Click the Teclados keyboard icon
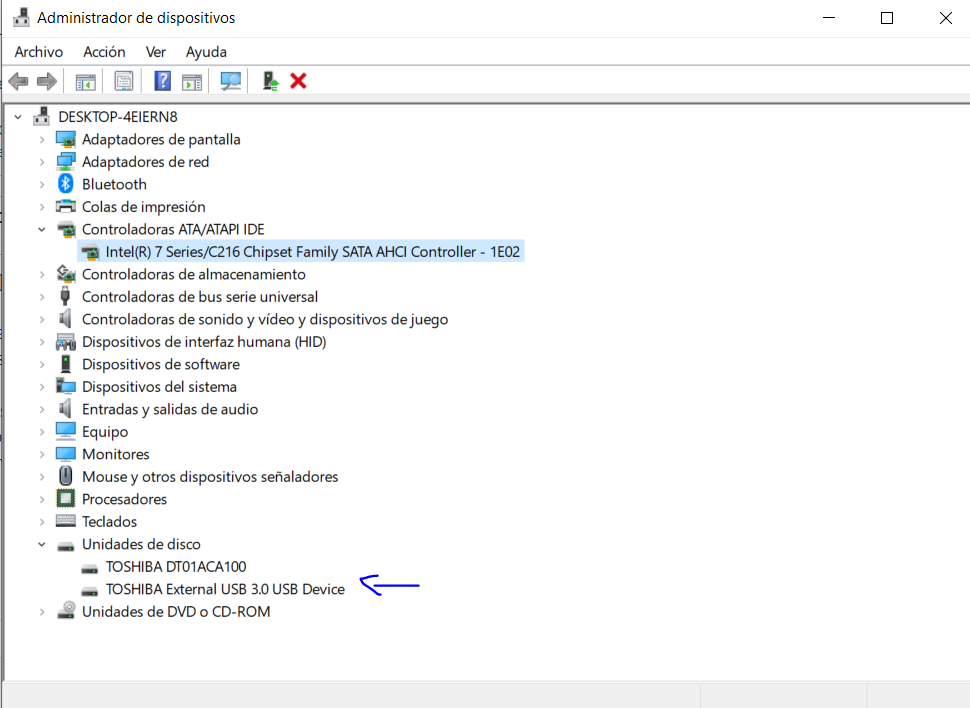 pos(66,521)
